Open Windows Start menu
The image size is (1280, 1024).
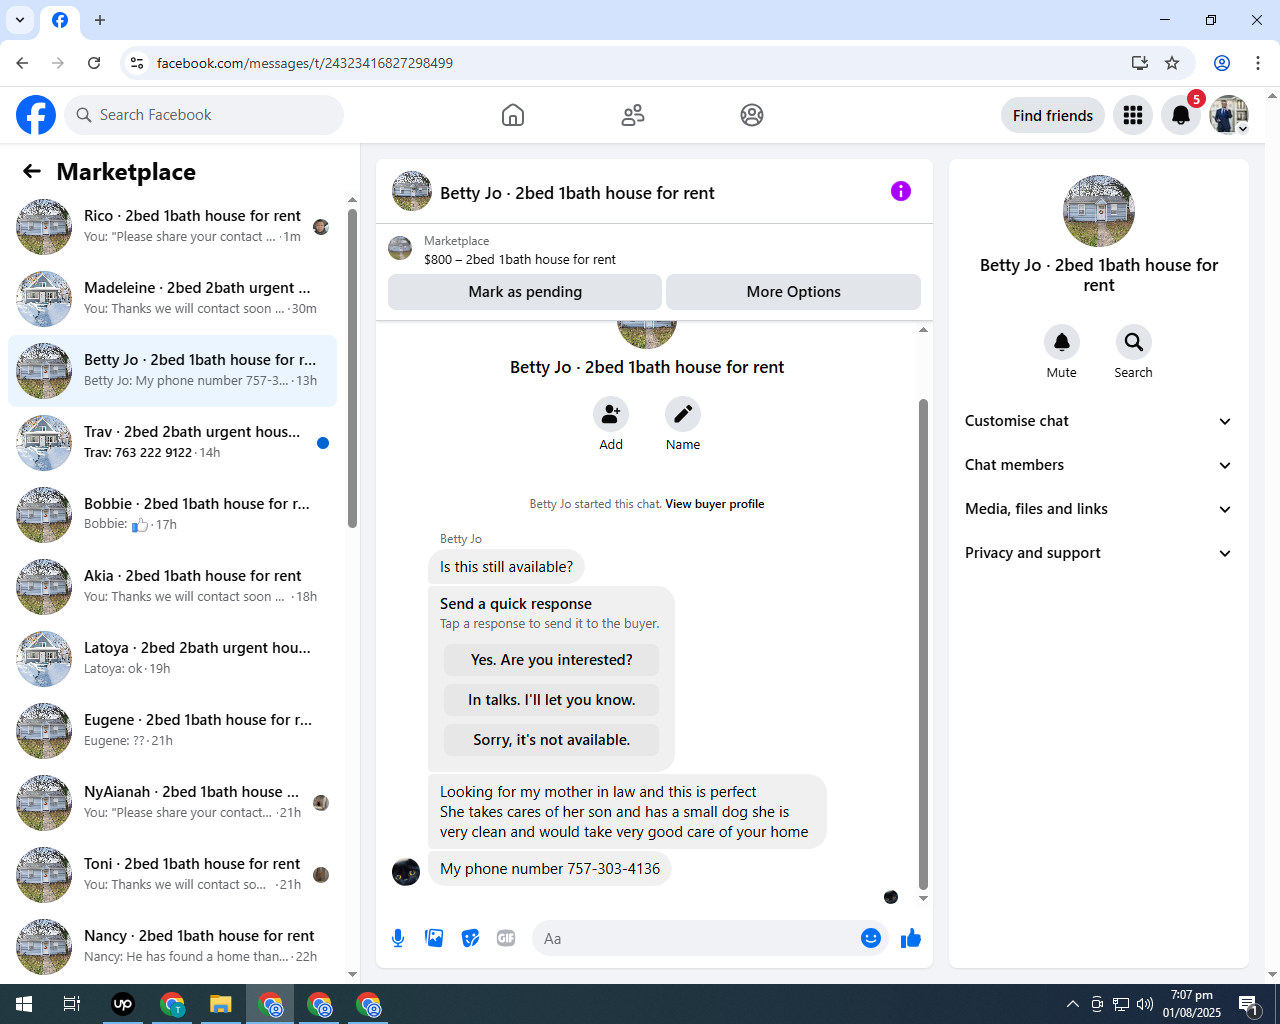(x=24, y=1004)
